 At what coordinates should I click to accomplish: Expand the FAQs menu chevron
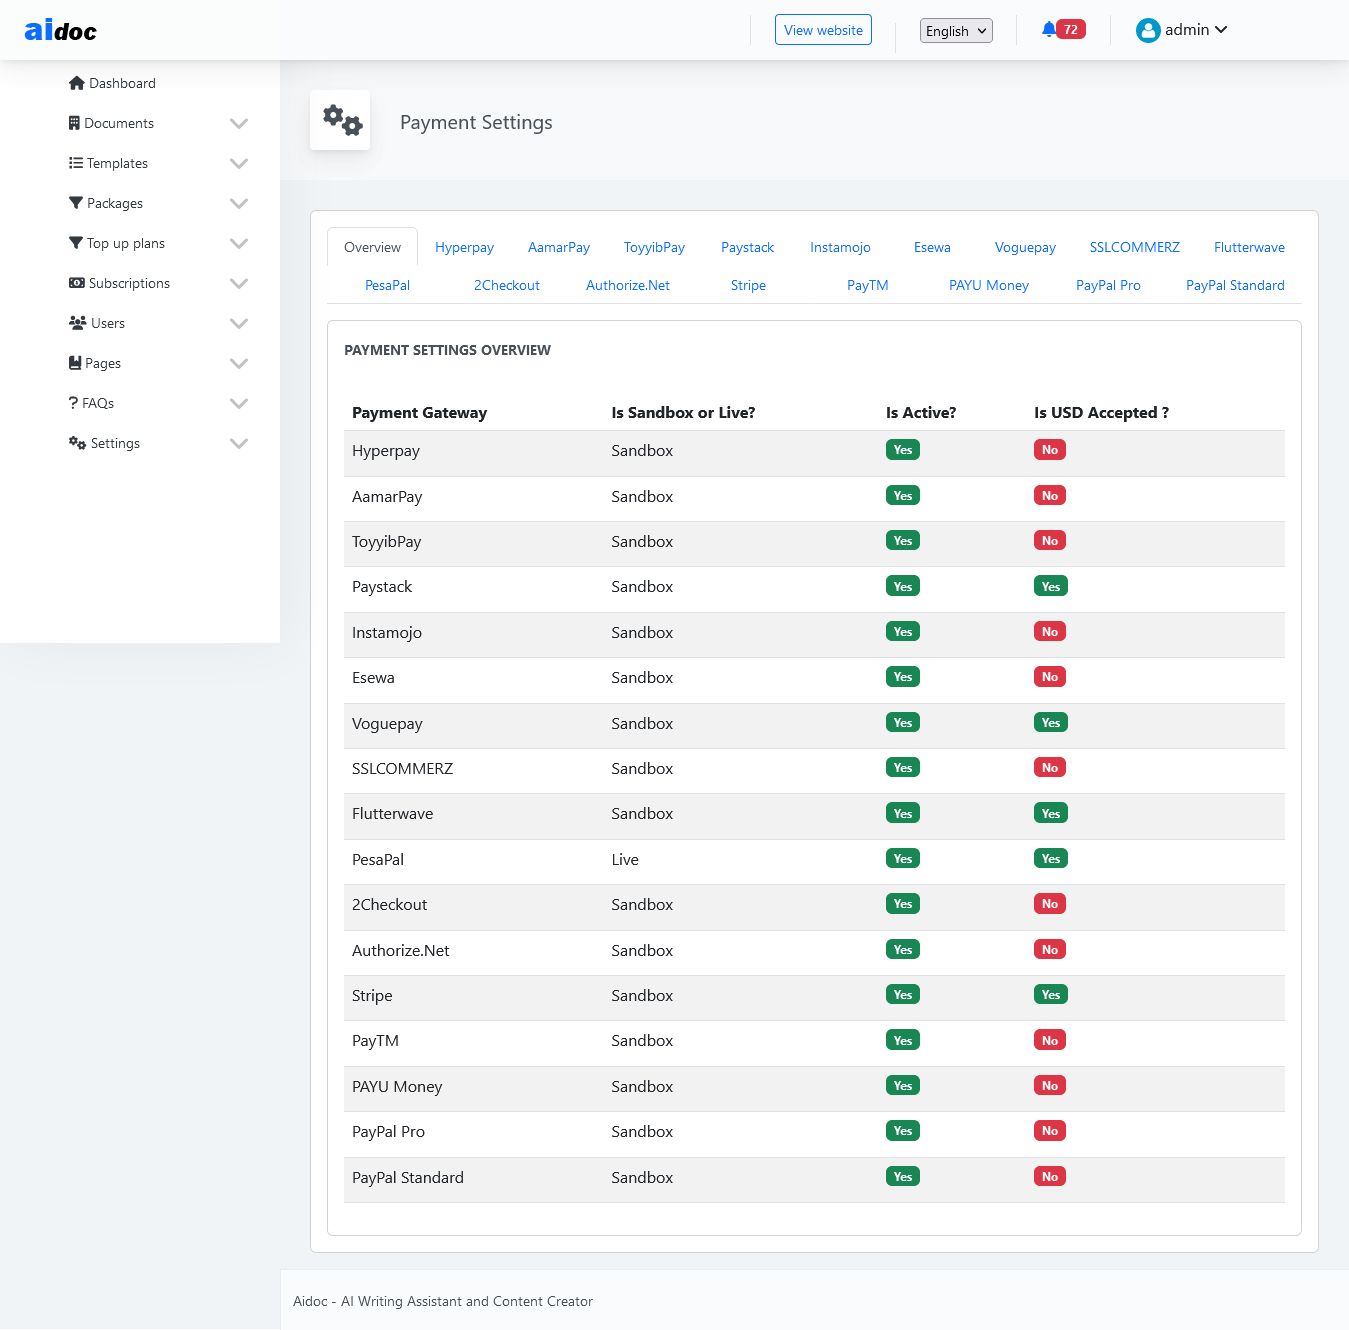click(x=239, y=403)
